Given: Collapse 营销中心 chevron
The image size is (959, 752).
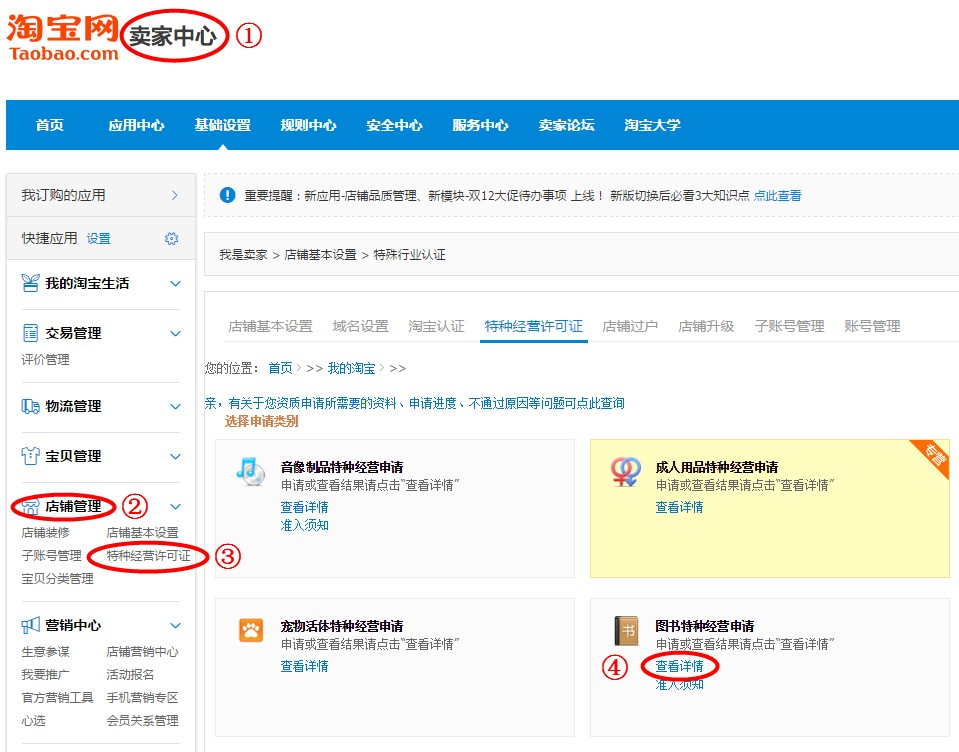Looking at the screenshot, I should (176, 625).
